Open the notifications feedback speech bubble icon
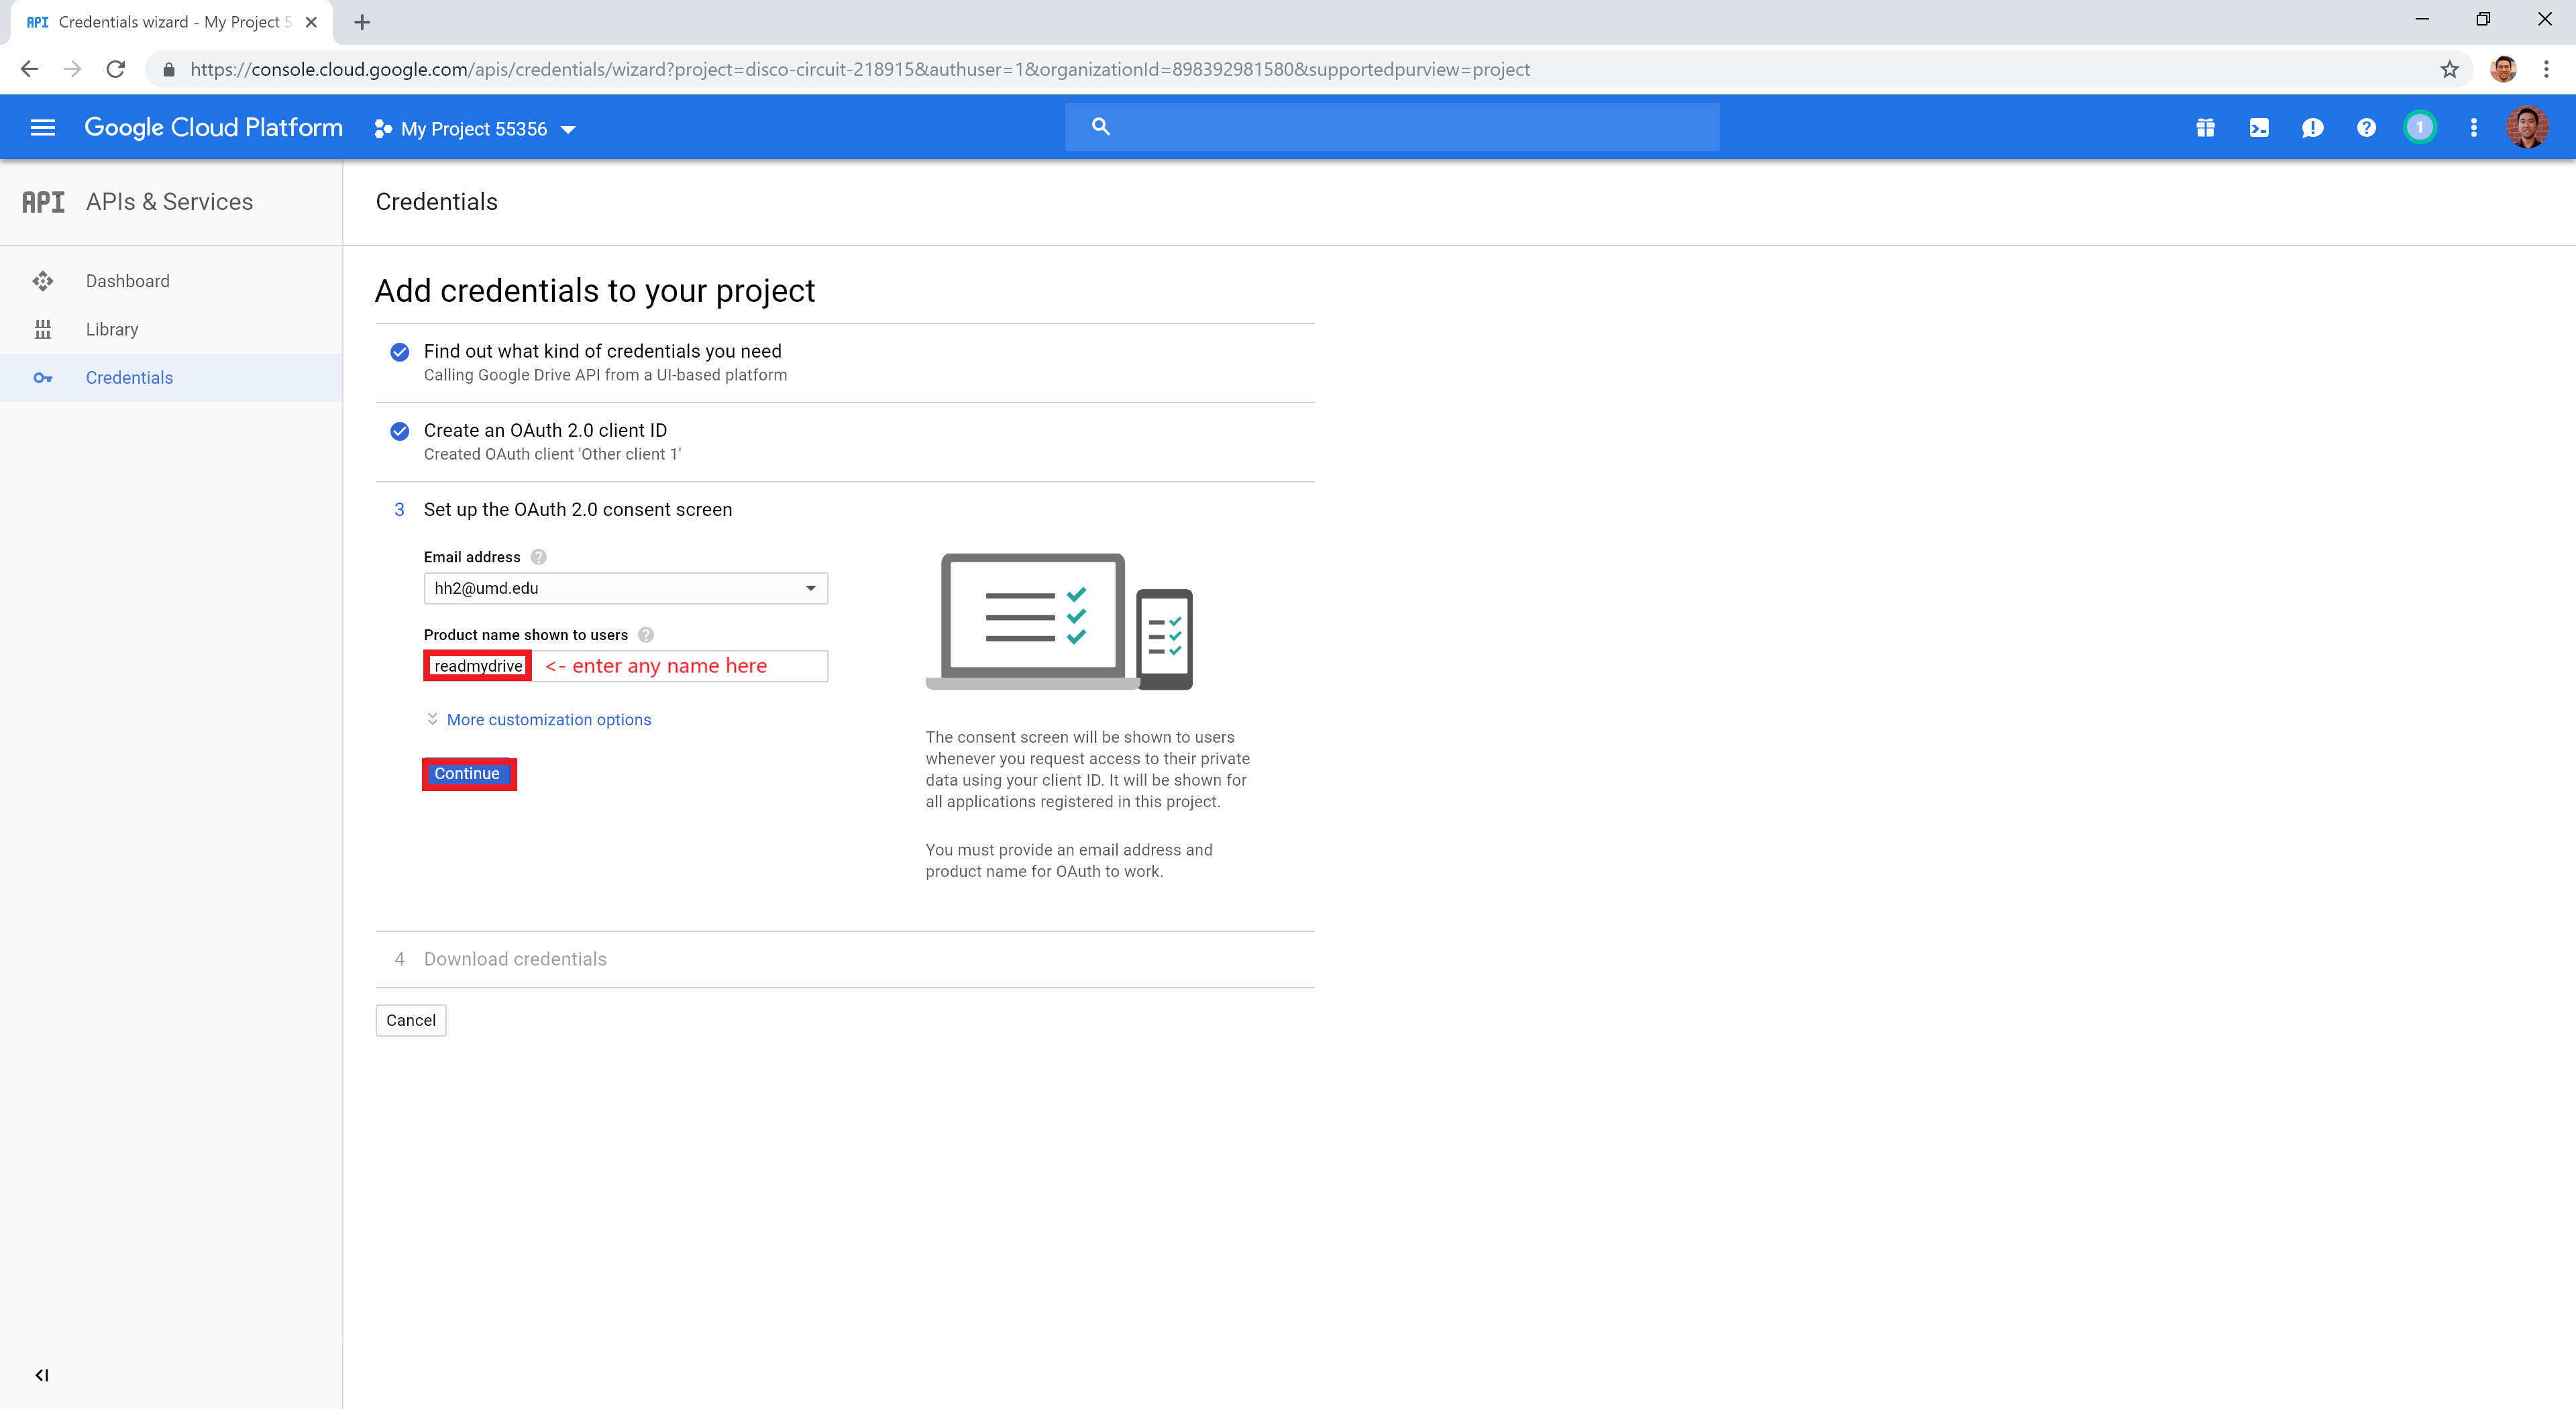This screenshot has width=2576, height=1409. pyautogui.click(x=2313, y=127)
